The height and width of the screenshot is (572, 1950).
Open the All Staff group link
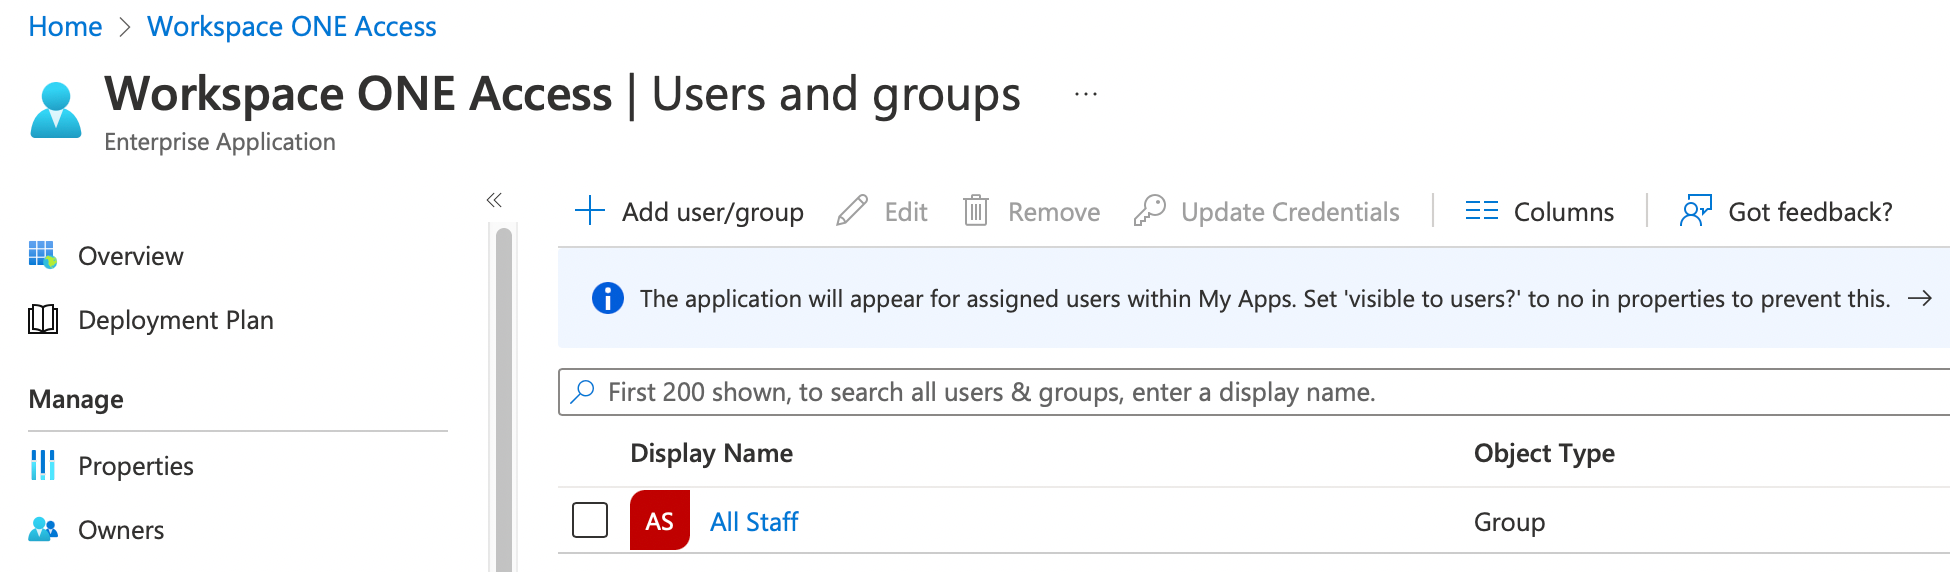(x=754, y=522)
